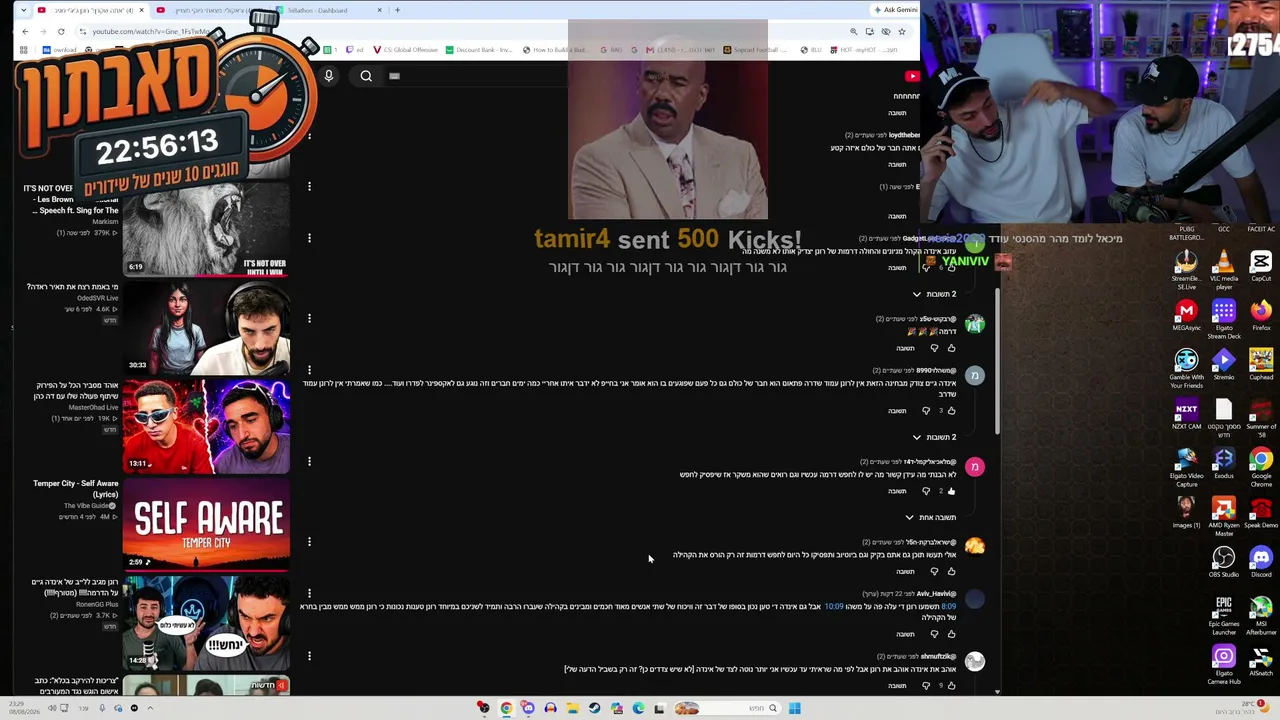Expand "2 תשובות" replies under the 3-likes comment
This screenshot has width=1280, height=720.
point(934,437)
